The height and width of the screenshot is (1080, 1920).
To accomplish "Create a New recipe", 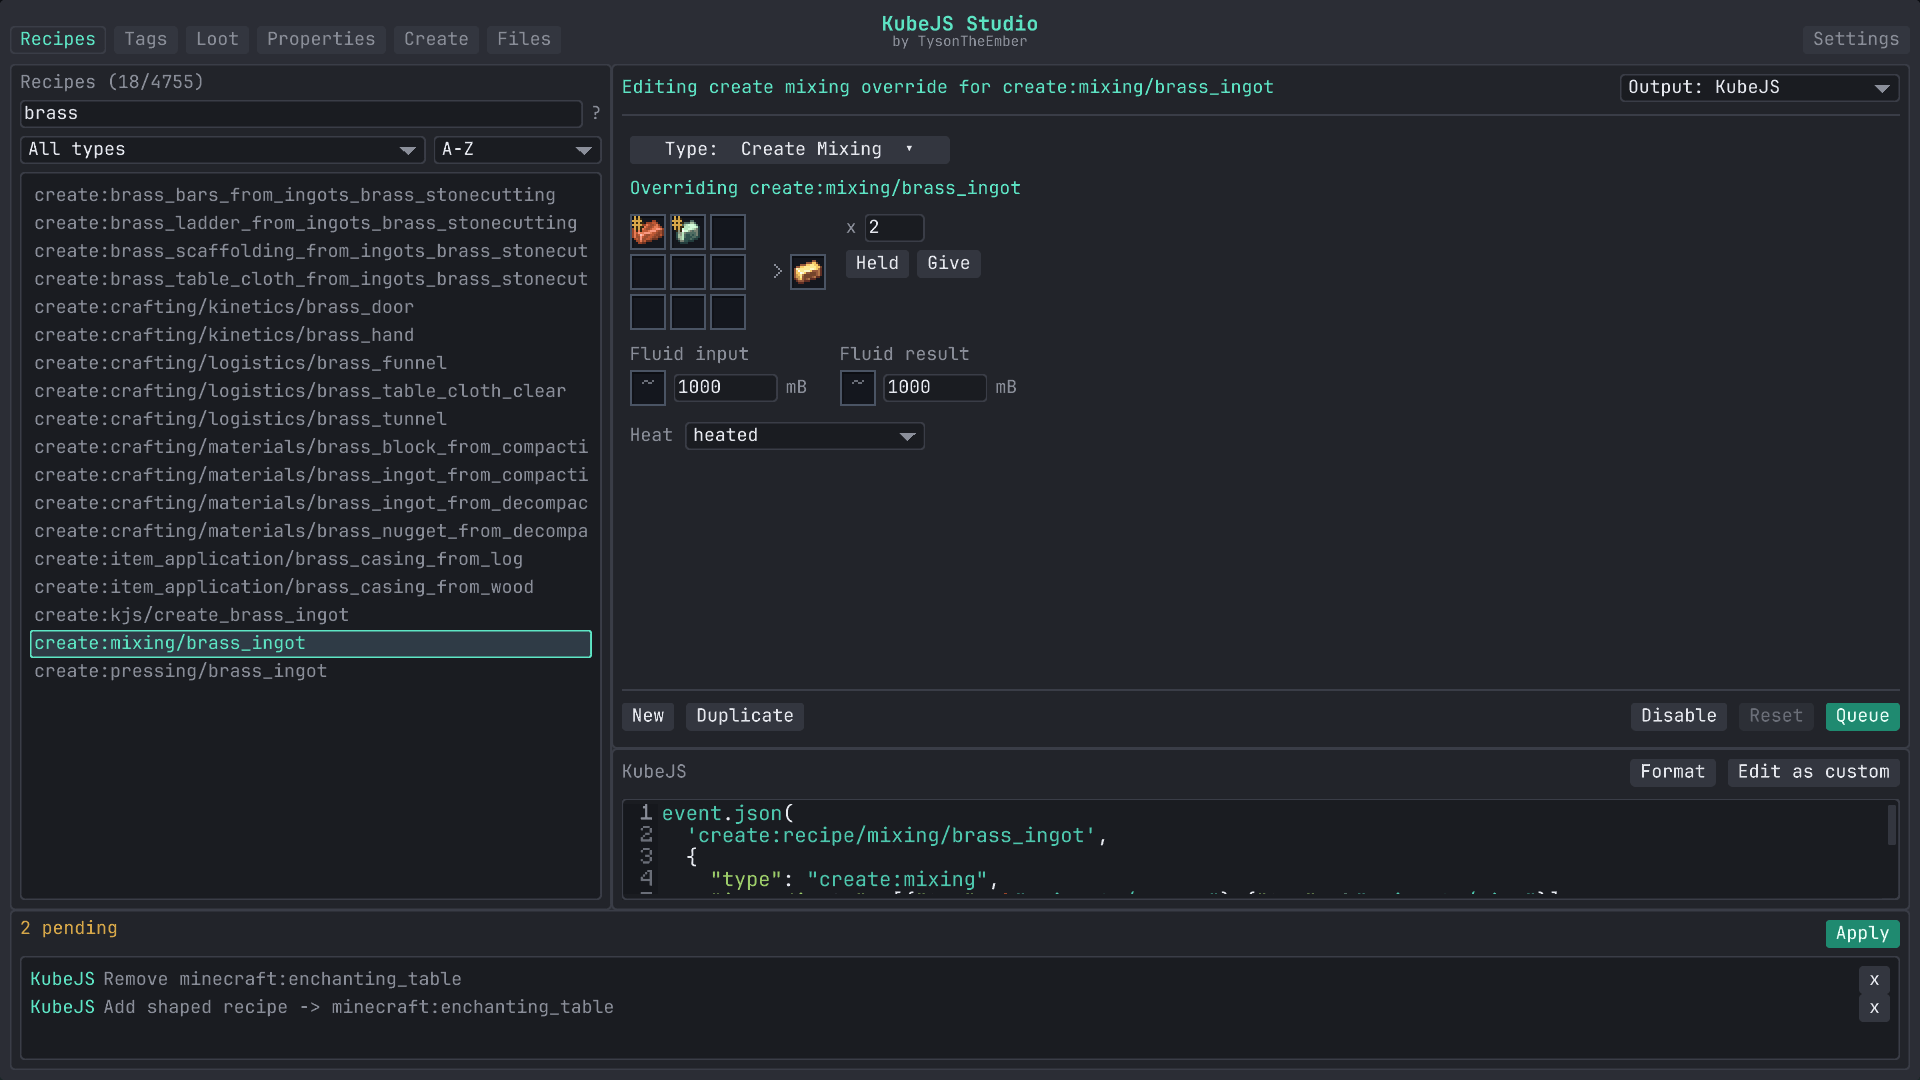I will [x=648, y=717].
